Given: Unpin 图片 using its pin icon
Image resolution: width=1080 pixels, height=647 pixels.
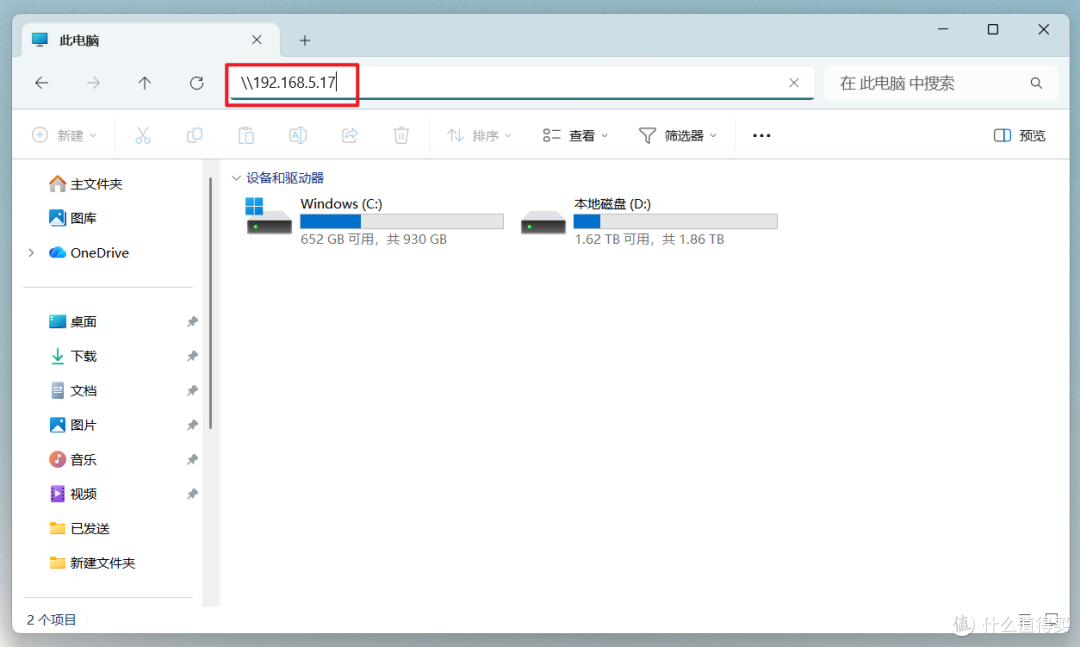Looking at the screenshot, I should coord(192,425).
